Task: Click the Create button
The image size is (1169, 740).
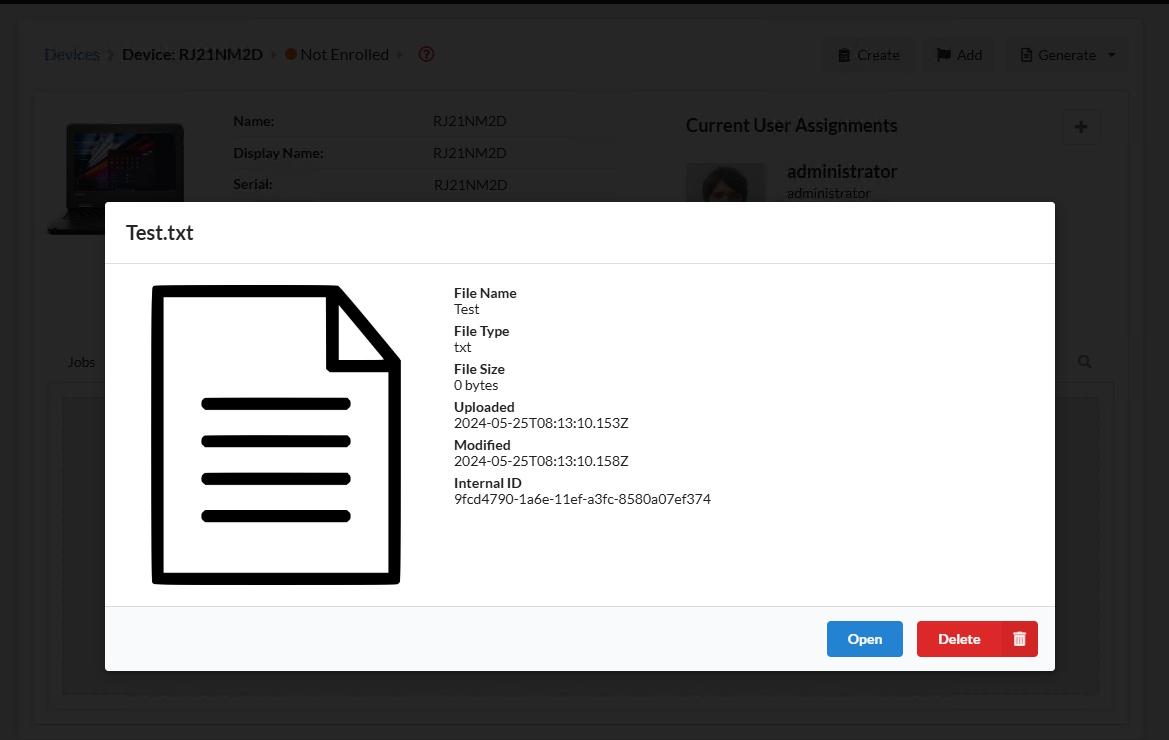Action: pyautogui.click(x=868, y=55)
